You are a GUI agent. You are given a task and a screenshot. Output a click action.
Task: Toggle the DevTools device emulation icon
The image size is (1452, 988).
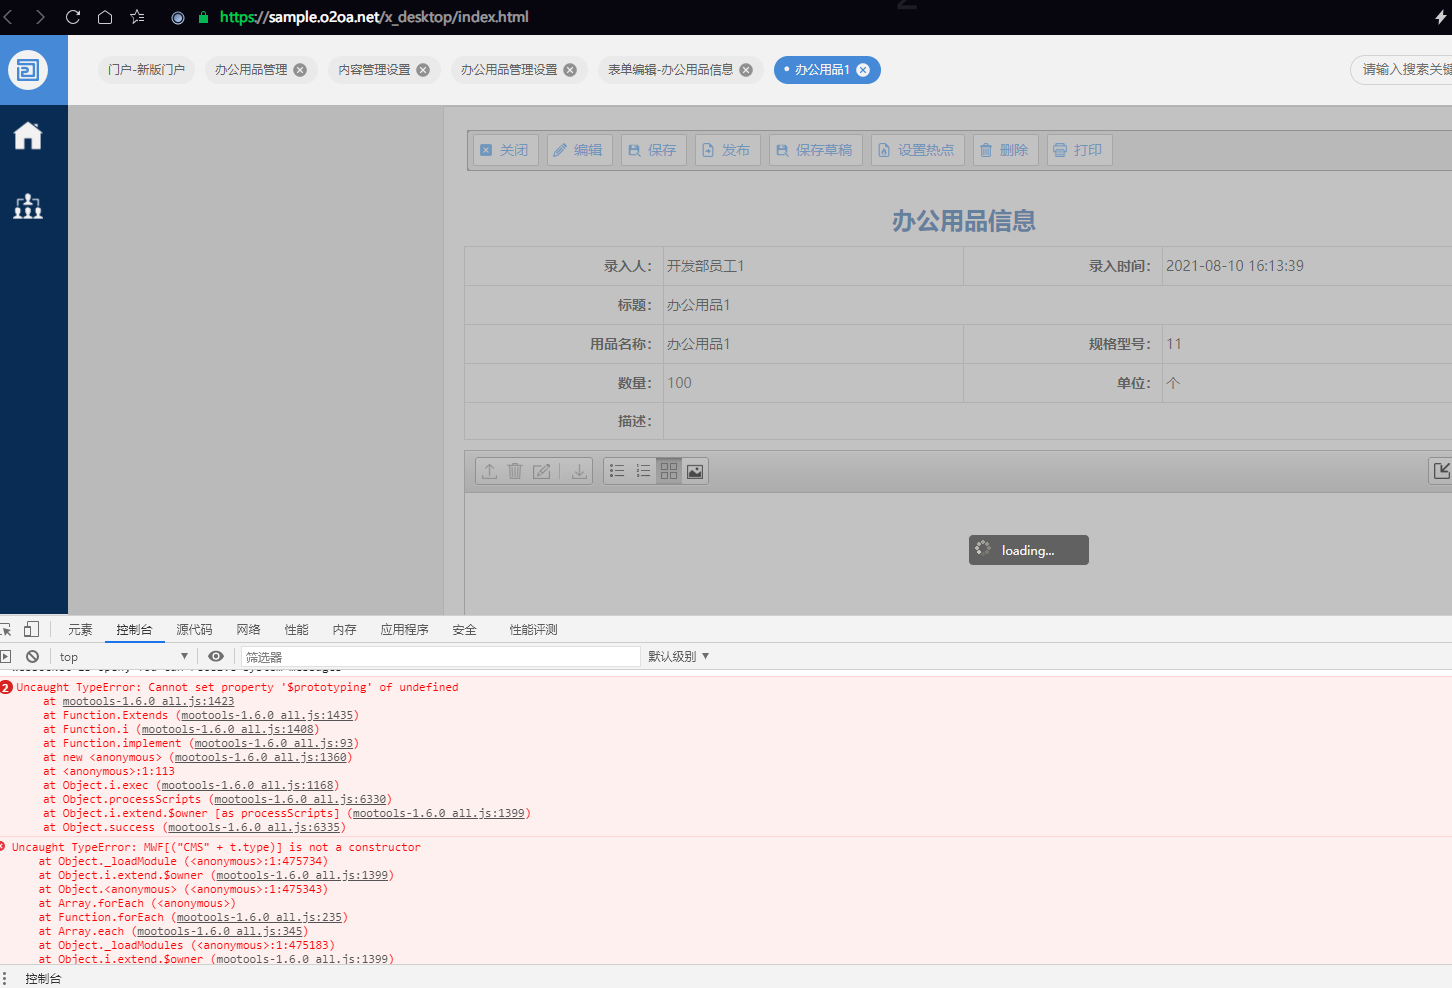coord(32,629)
